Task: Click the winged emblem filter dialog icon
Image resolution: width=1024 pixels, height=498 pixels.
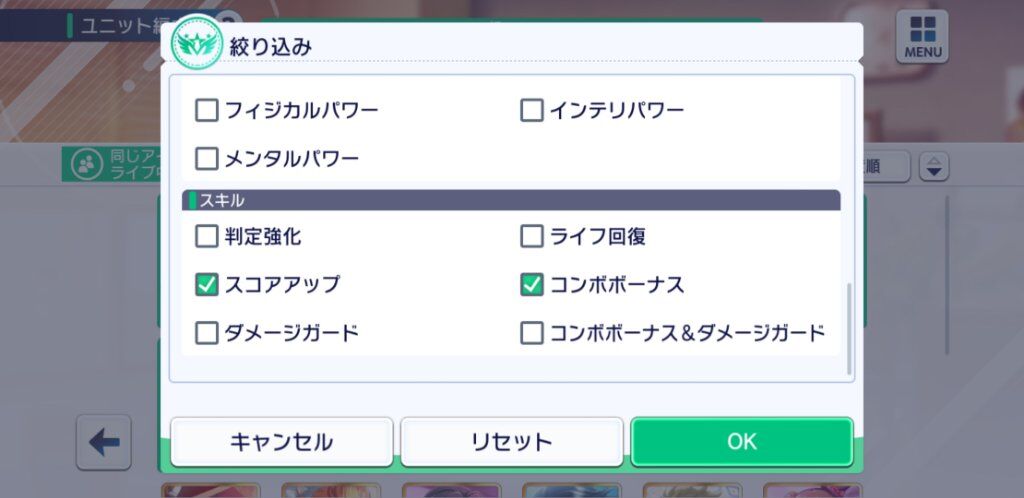Action: point(197,44)
